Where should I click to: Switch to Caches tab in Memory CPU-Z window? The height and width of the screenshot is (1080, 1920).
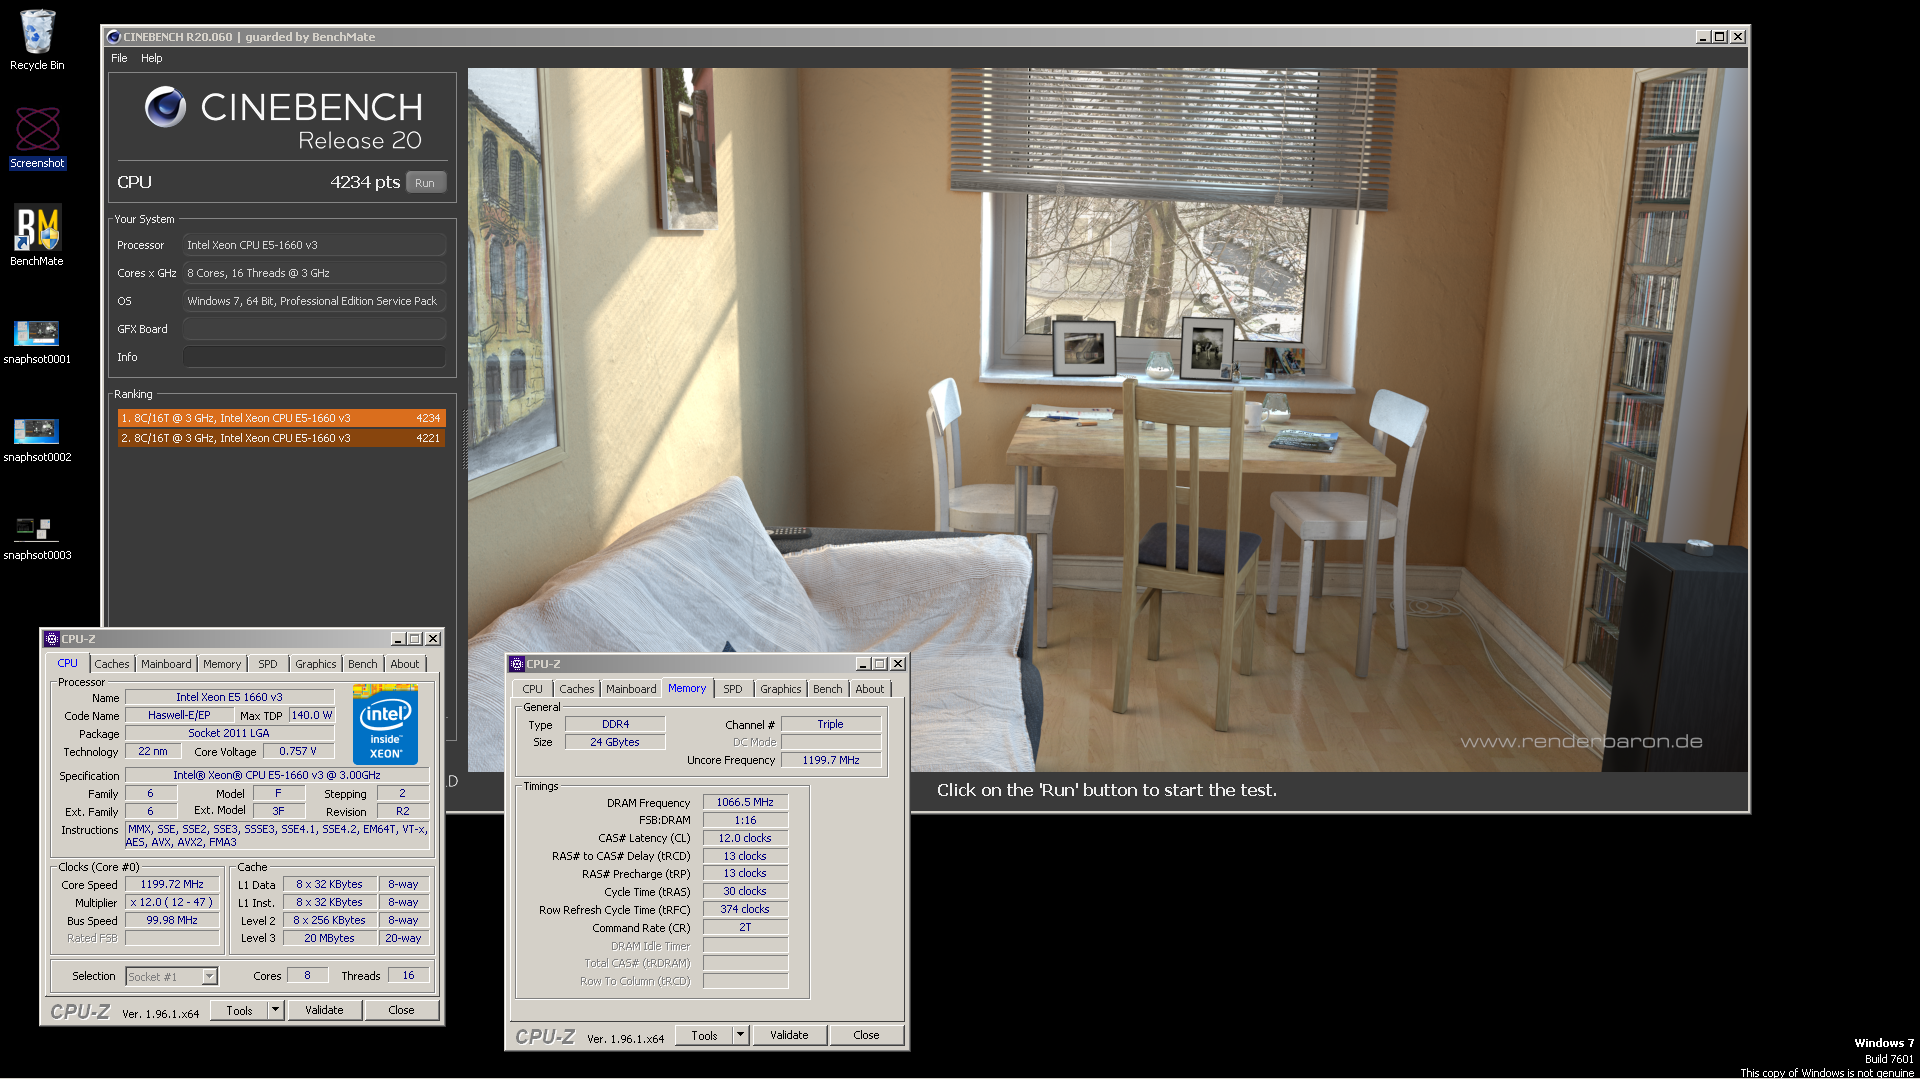click(577, 689)
